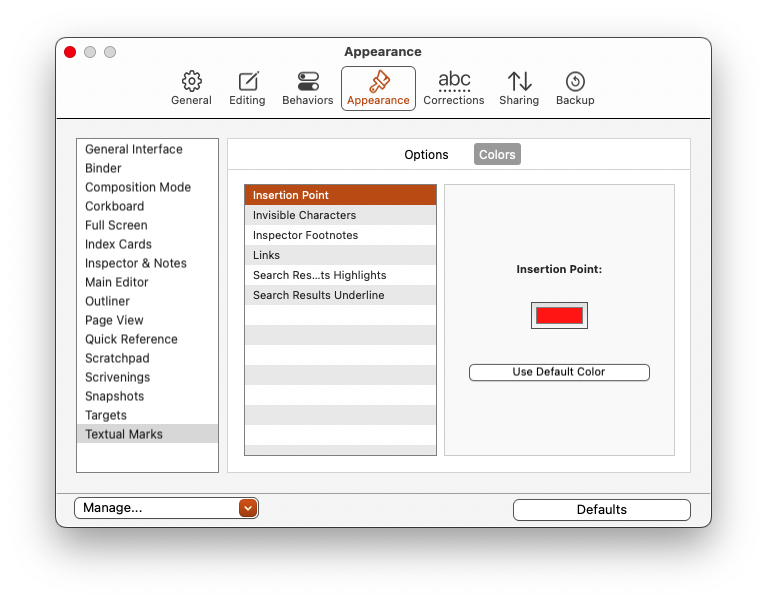Select Quick Reference in sidebar
This screenshot has width=767, height=601.
point(147,340)
